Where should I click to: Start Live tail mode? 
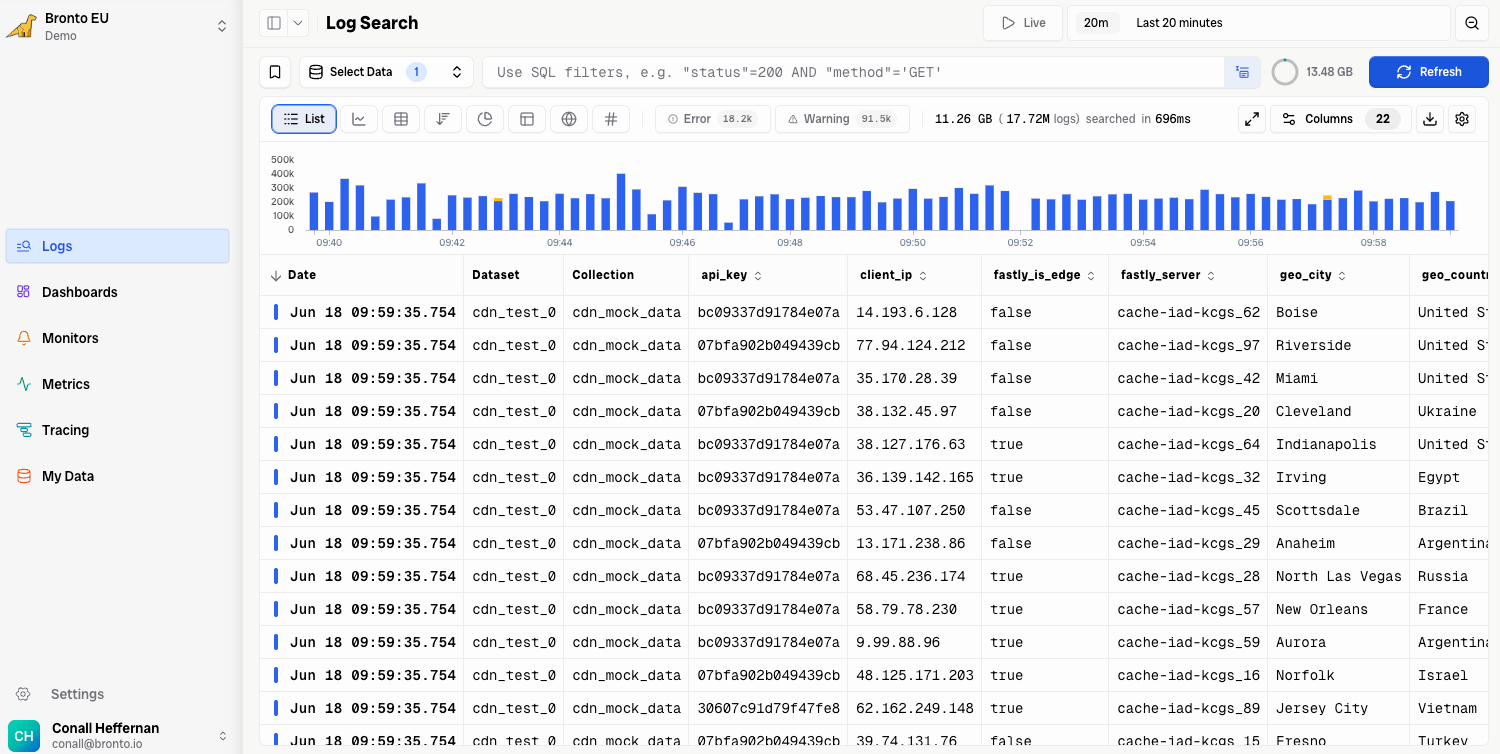(x=1023, y=23)
